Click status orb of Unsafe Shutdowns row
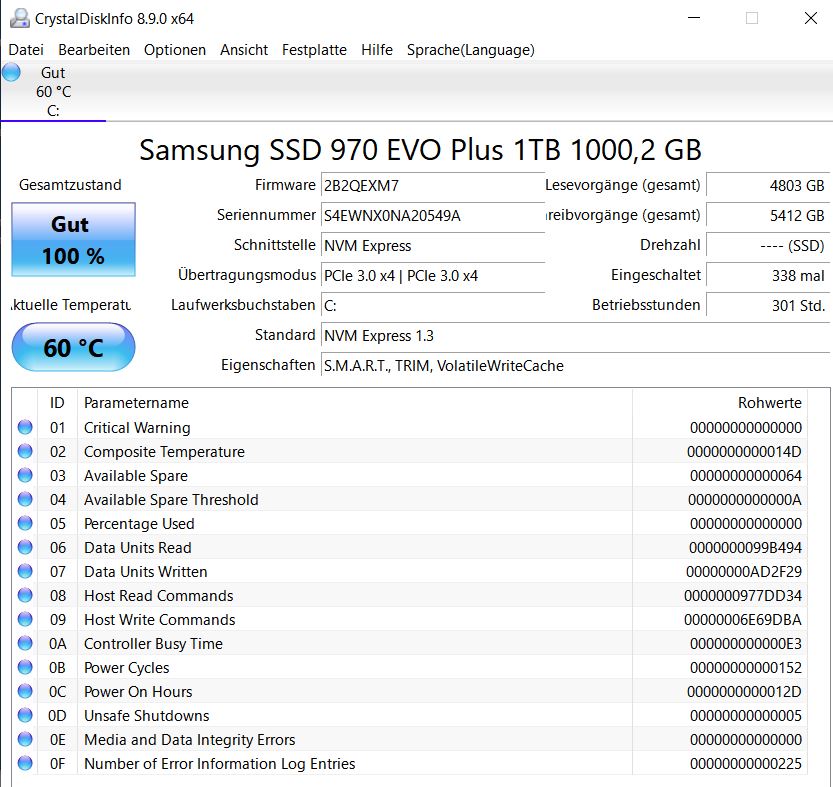 pos(25,715)
